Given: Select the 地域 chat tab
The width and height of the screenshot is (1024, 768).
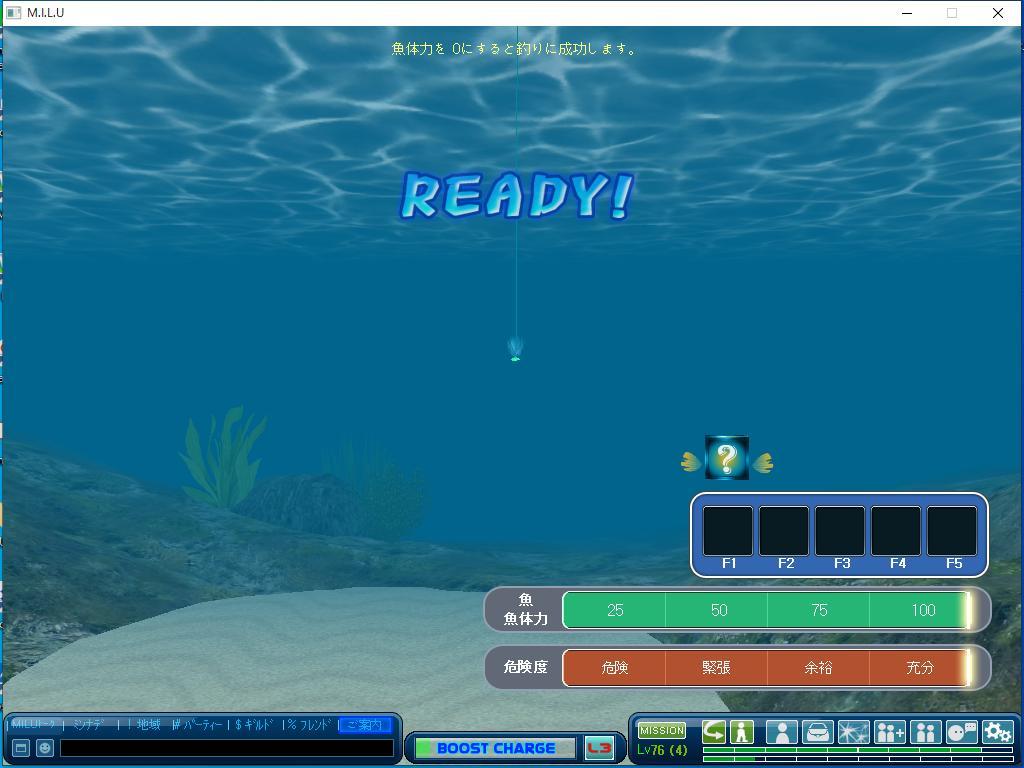Looking at the screenshot, I should [x=148, y=725].
